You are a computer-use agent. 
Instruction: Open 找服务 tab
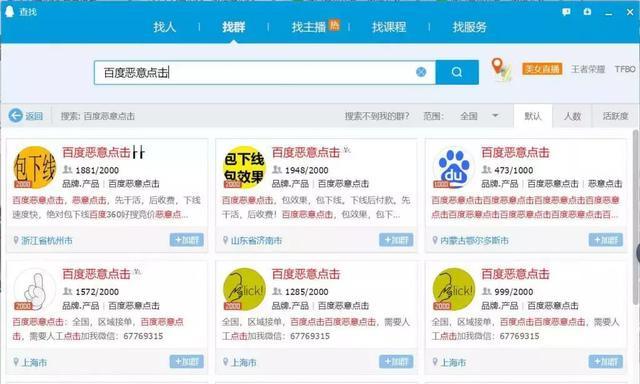469,27
